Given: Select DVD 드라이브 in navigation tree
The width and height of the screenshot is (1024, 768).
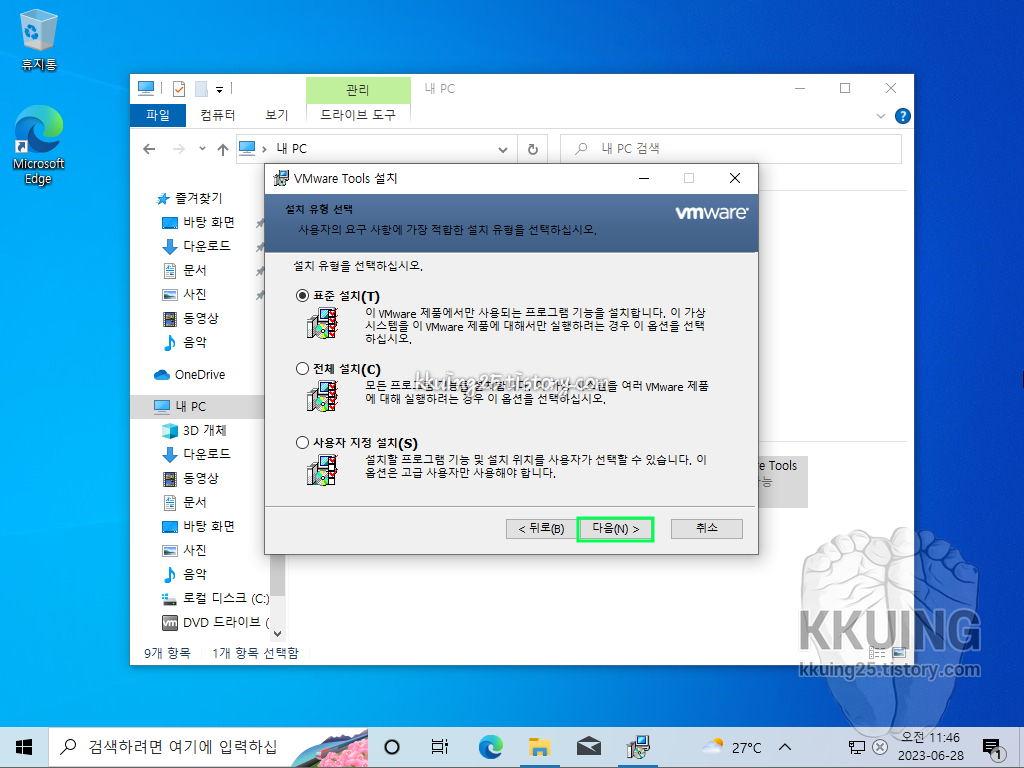Looking at the screenshot, I should point(215,622).
